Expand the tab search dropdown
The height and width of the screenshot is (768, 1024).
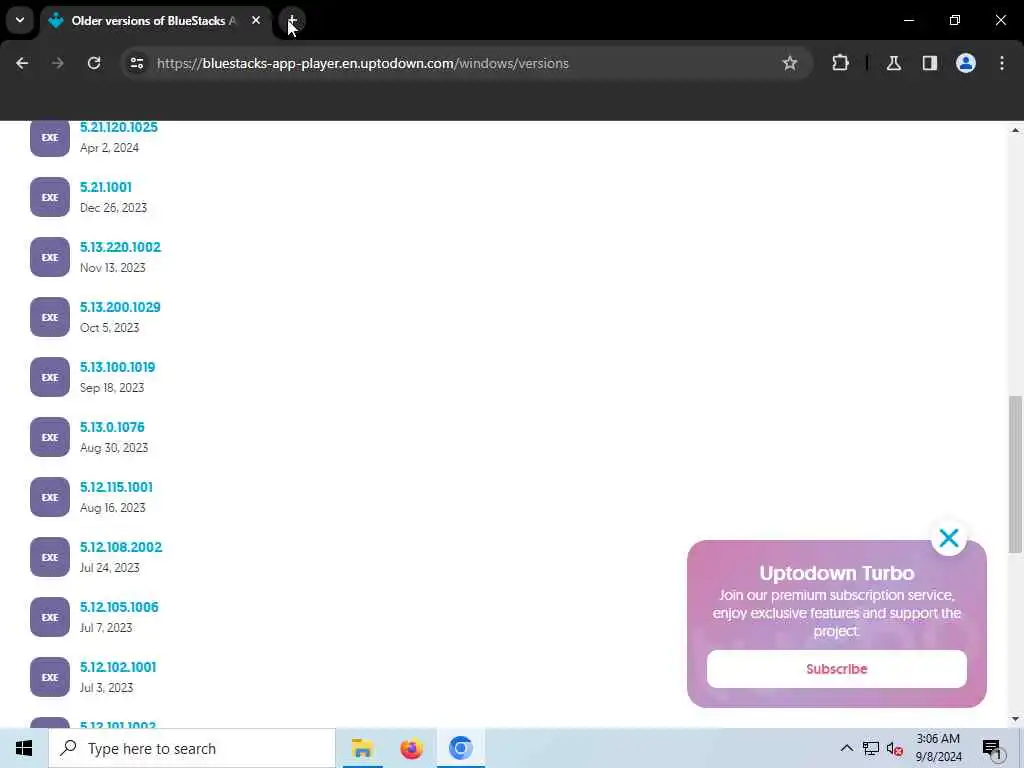coord(20,20)
